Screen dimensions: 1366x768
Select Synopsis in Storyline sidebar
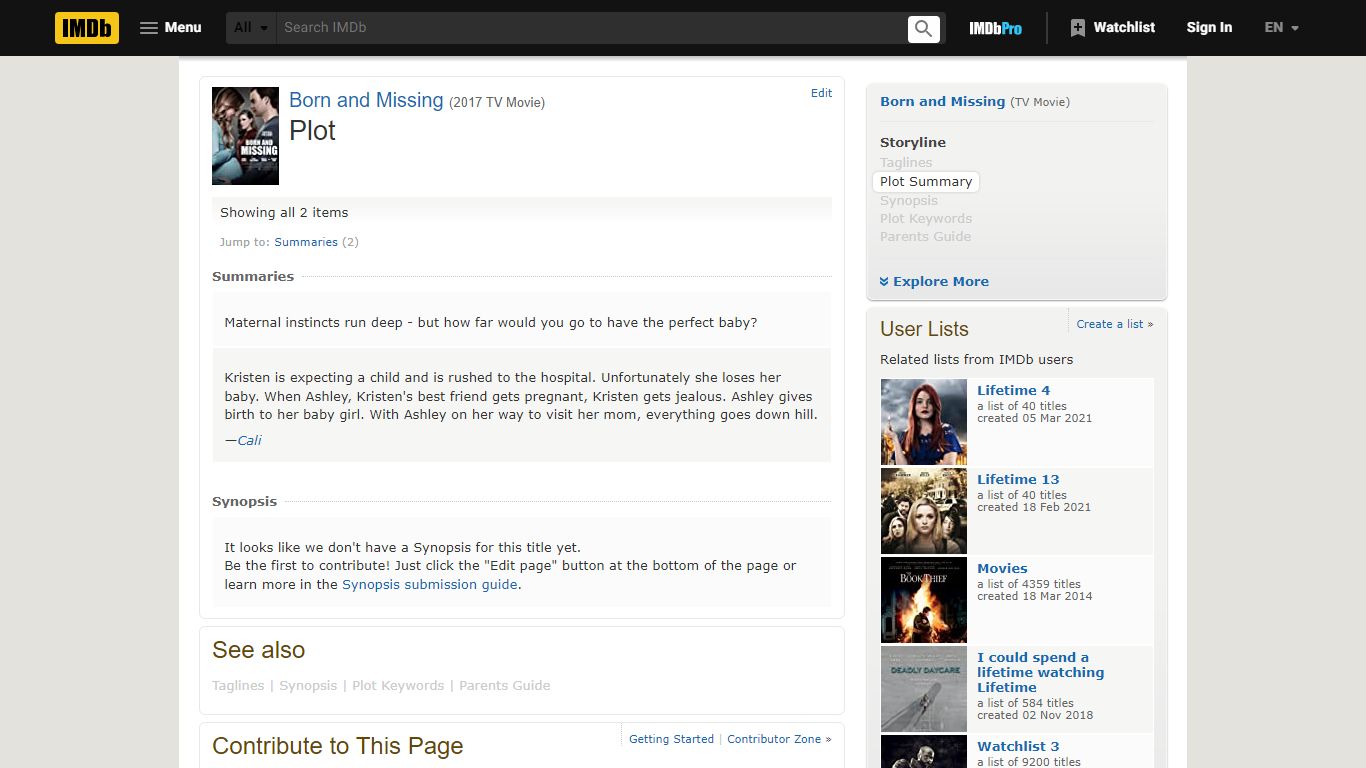[x=909, y=200]
